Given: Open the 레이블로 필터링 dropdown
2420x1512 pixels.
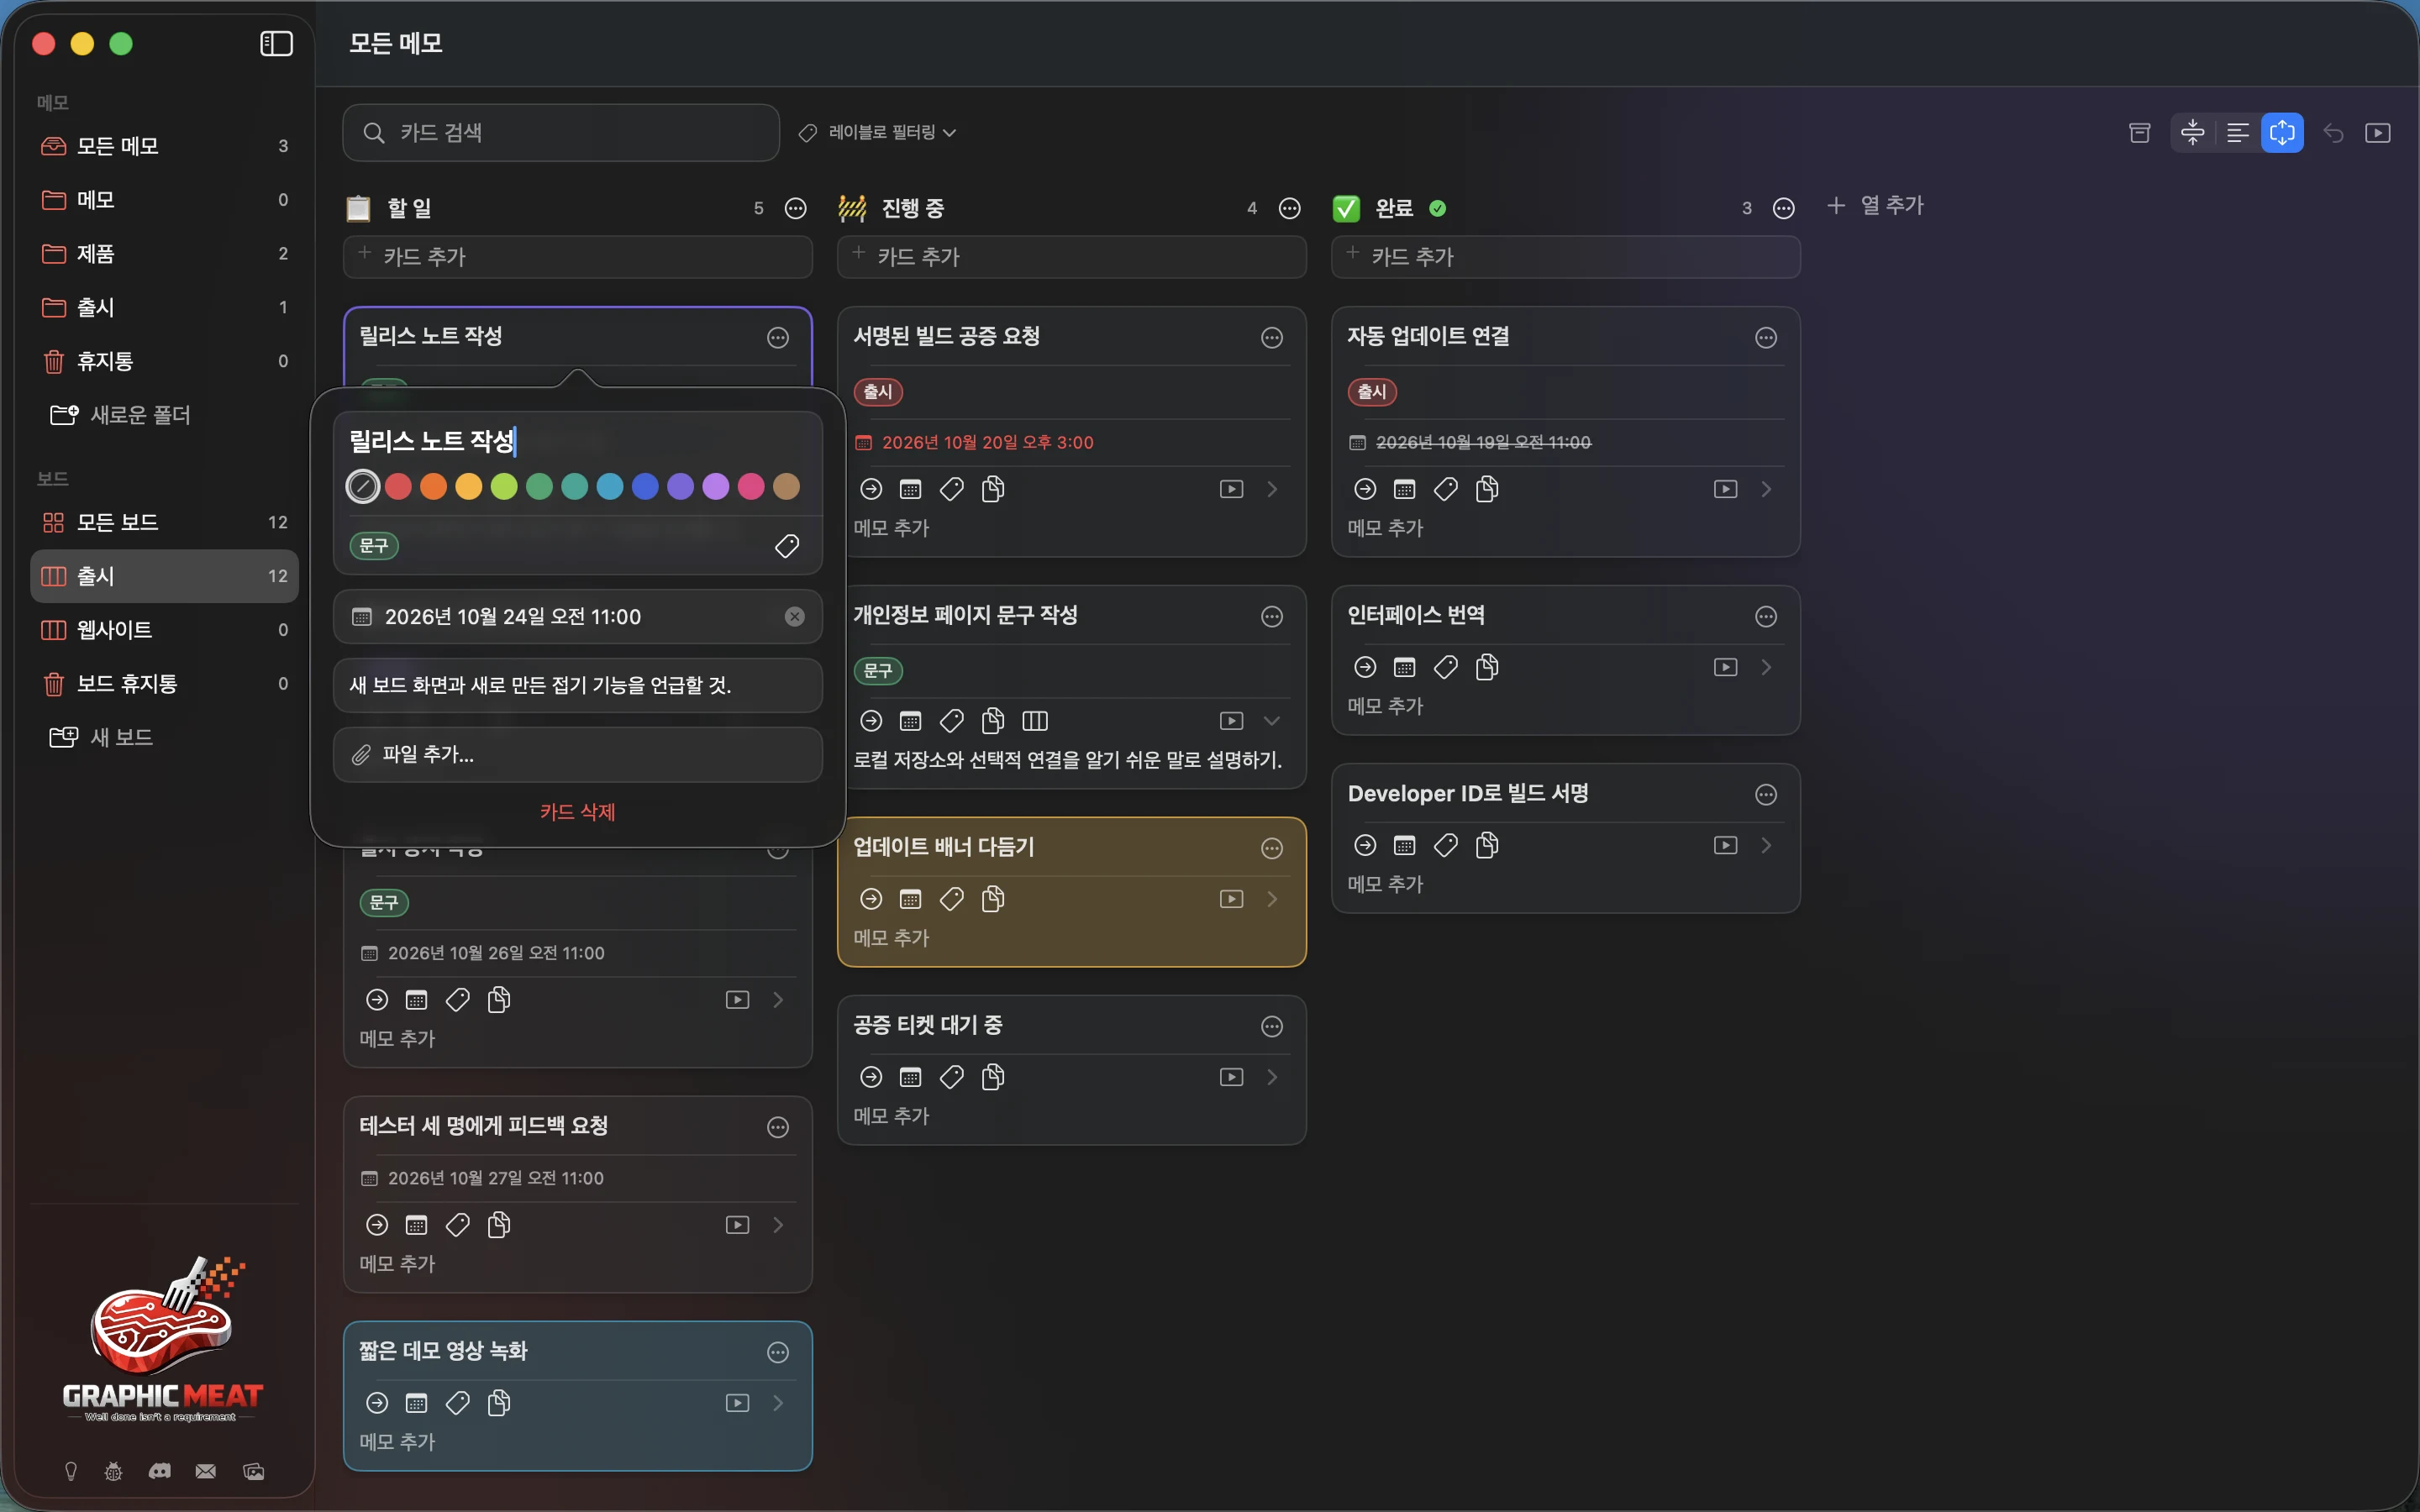Looking at the screenshot, I should (x=877, y=132).
